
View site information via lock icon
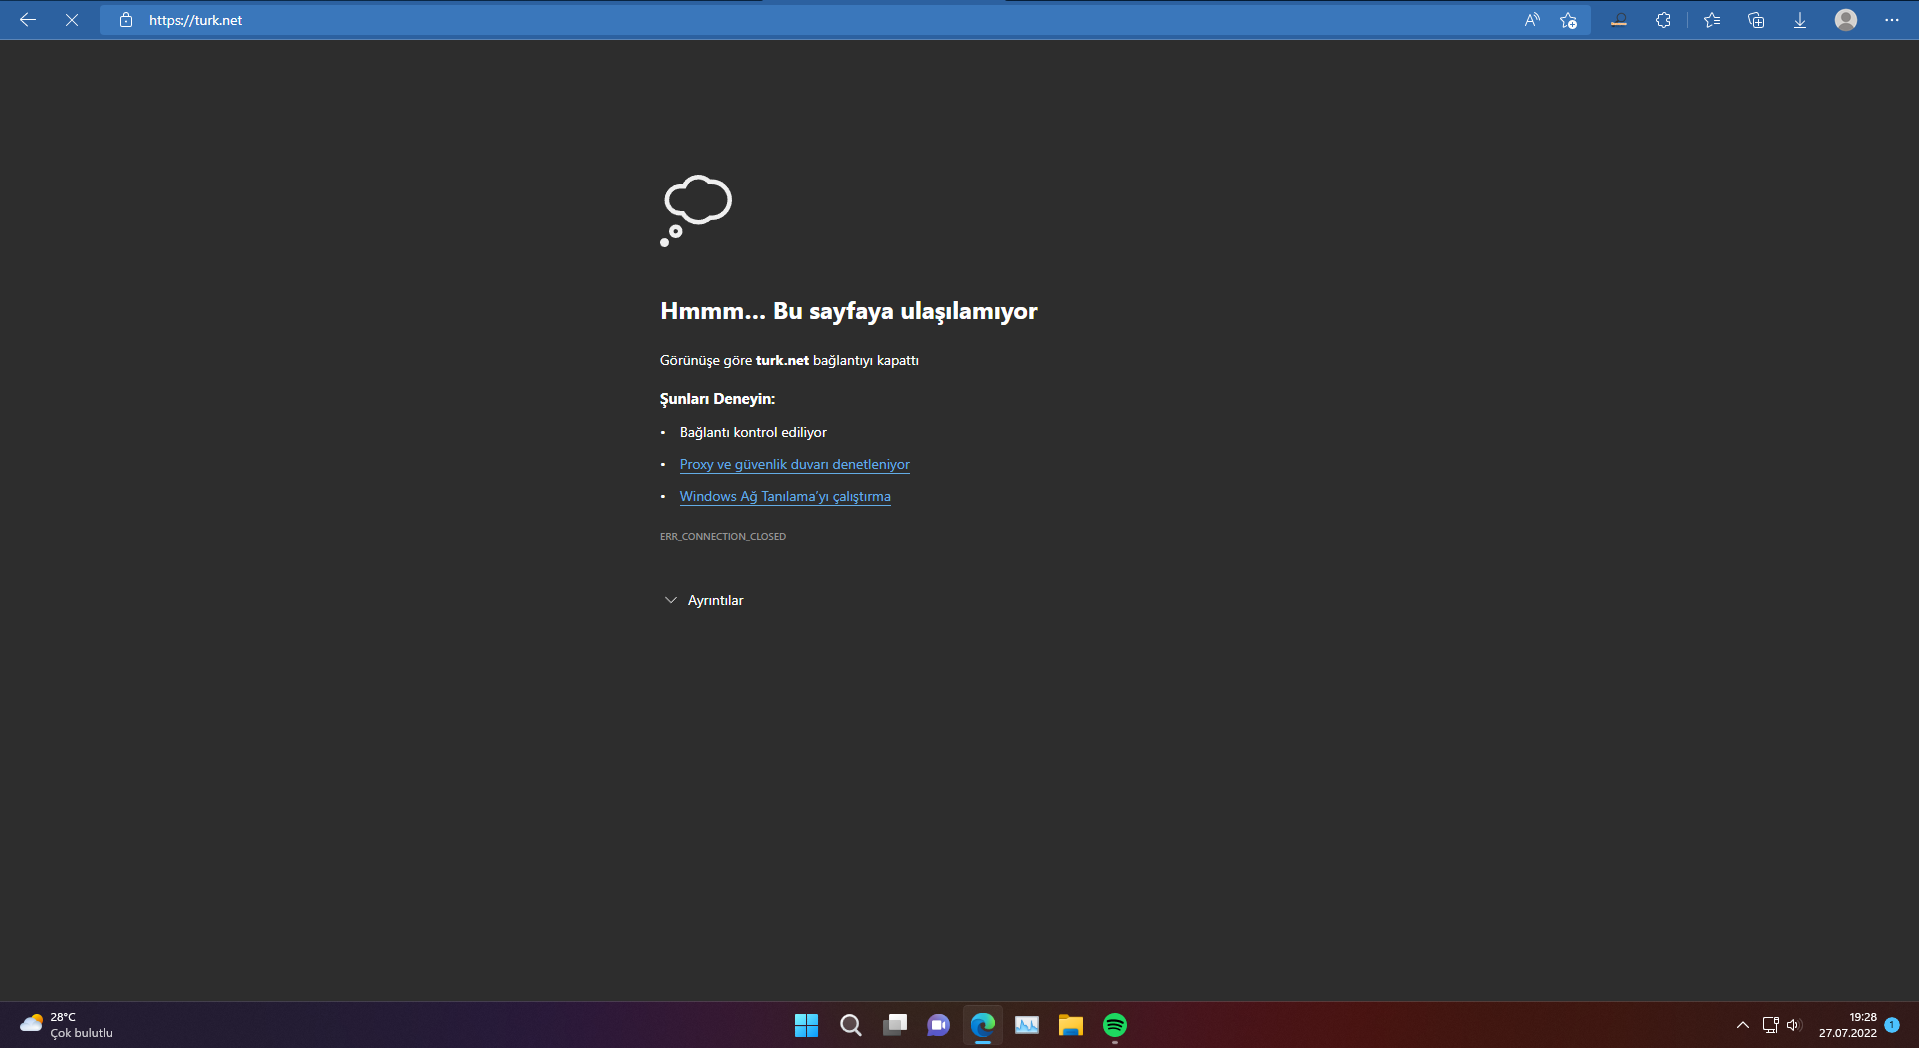pyautogui.click(x=126, y=20)
